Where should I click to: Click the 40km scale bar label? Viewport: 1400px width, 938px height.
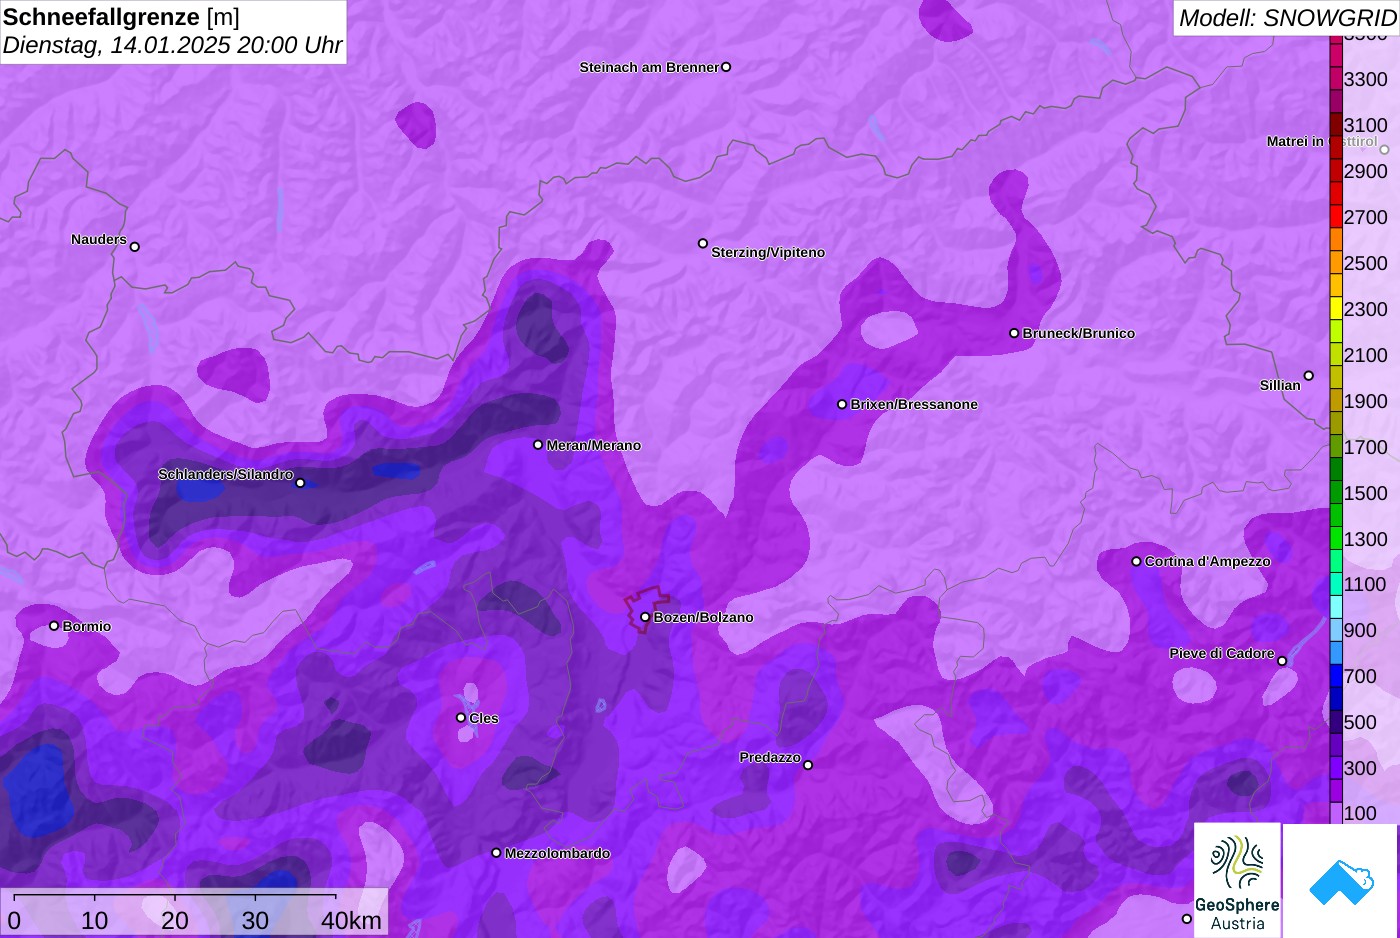click(x=351, y=921)
